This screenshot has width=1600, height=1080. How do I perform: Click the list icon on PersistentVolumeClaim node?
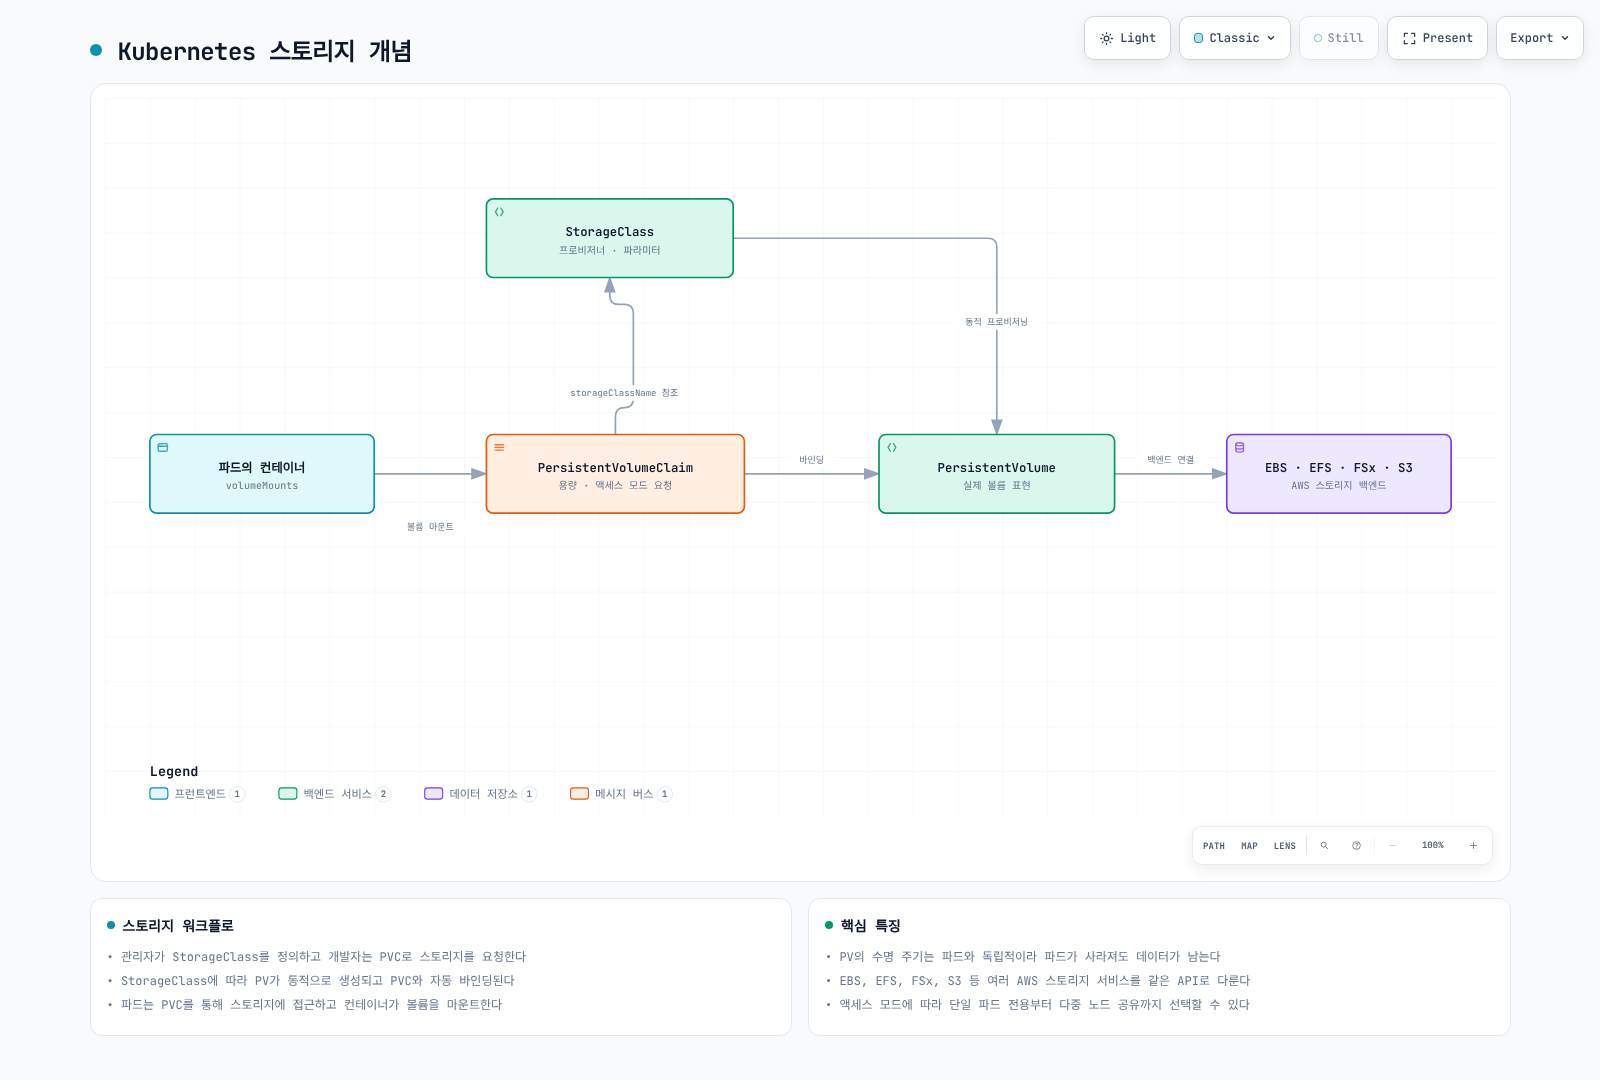[x=499, y=448]
